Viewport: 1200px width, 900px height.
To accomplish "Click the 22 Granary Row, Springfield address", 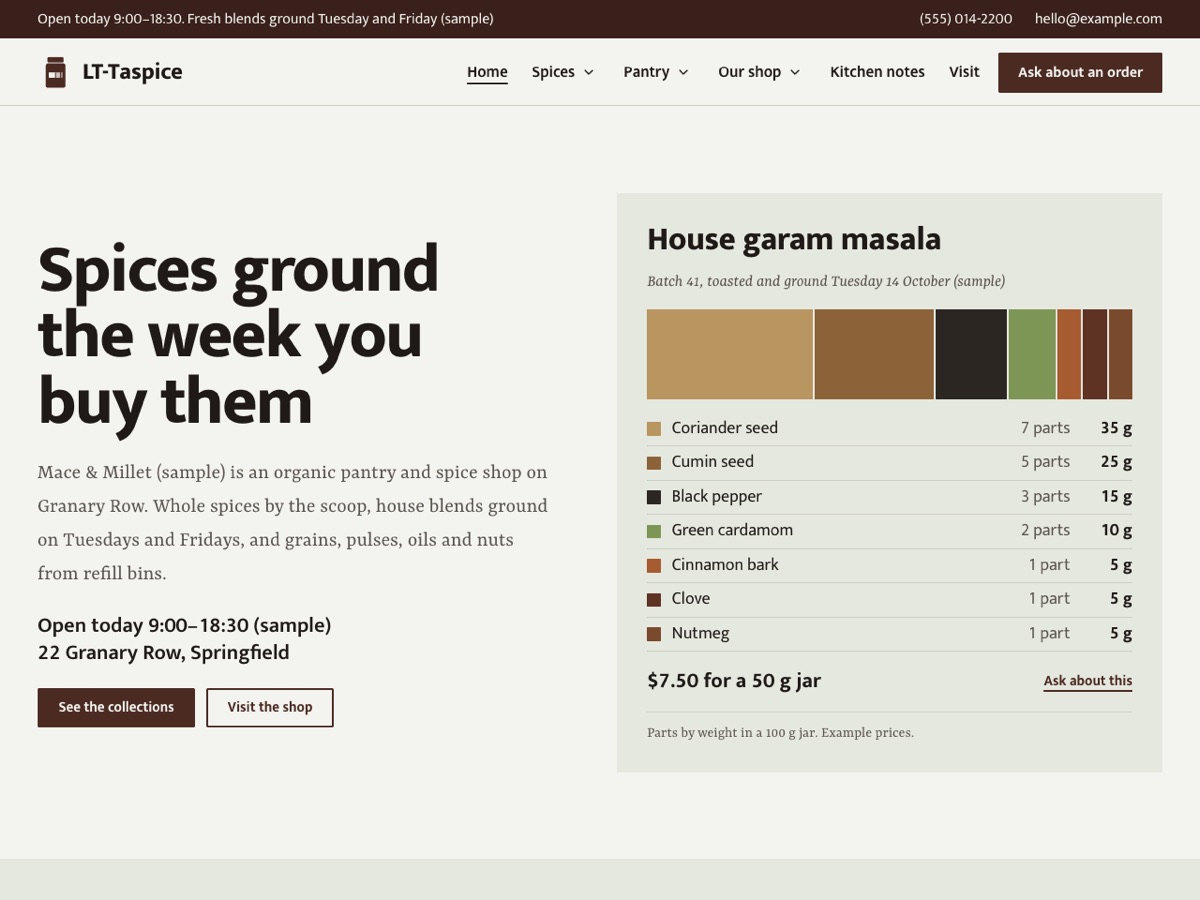I will pos(163,653).
